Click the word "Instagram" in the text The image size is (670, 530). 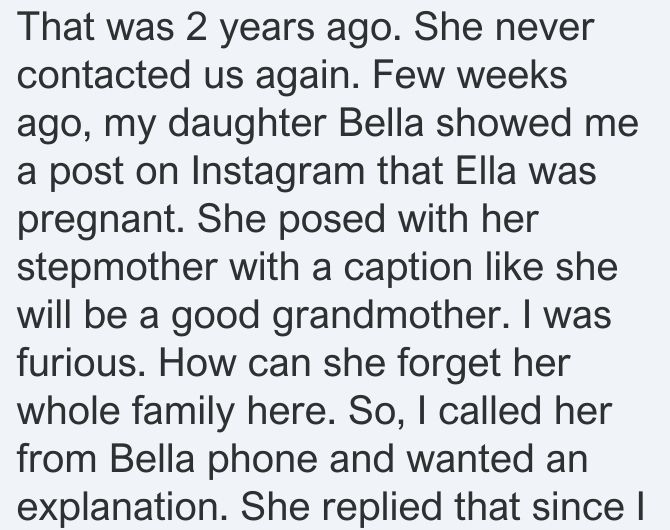click(277, 171)
